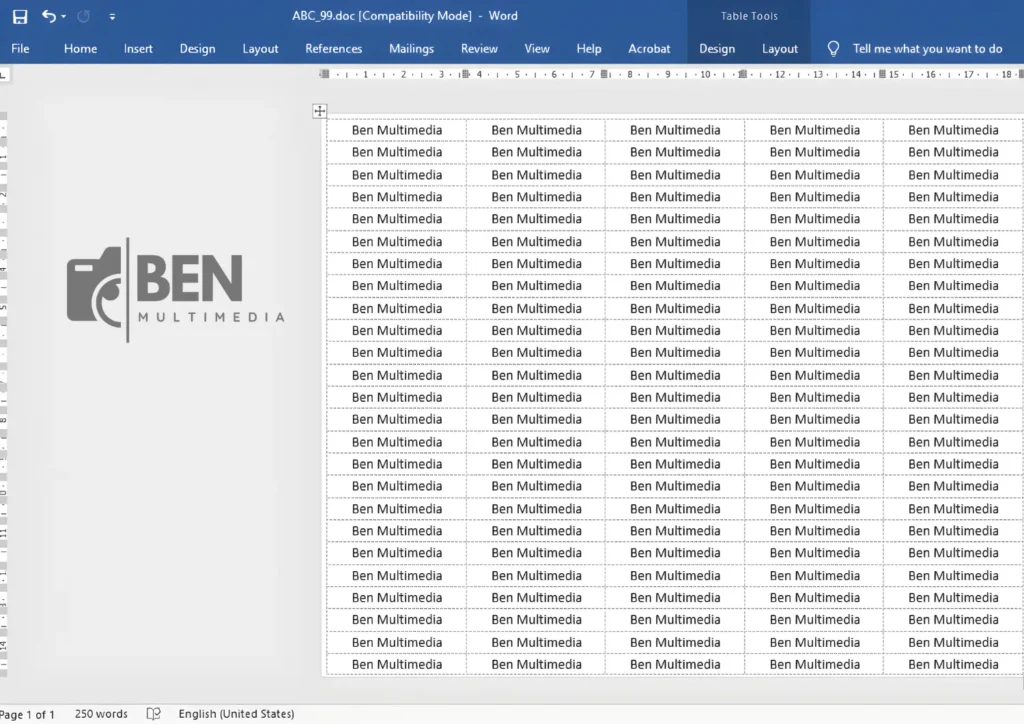Click the Undo arrow icon

click(x=48, y=16)
